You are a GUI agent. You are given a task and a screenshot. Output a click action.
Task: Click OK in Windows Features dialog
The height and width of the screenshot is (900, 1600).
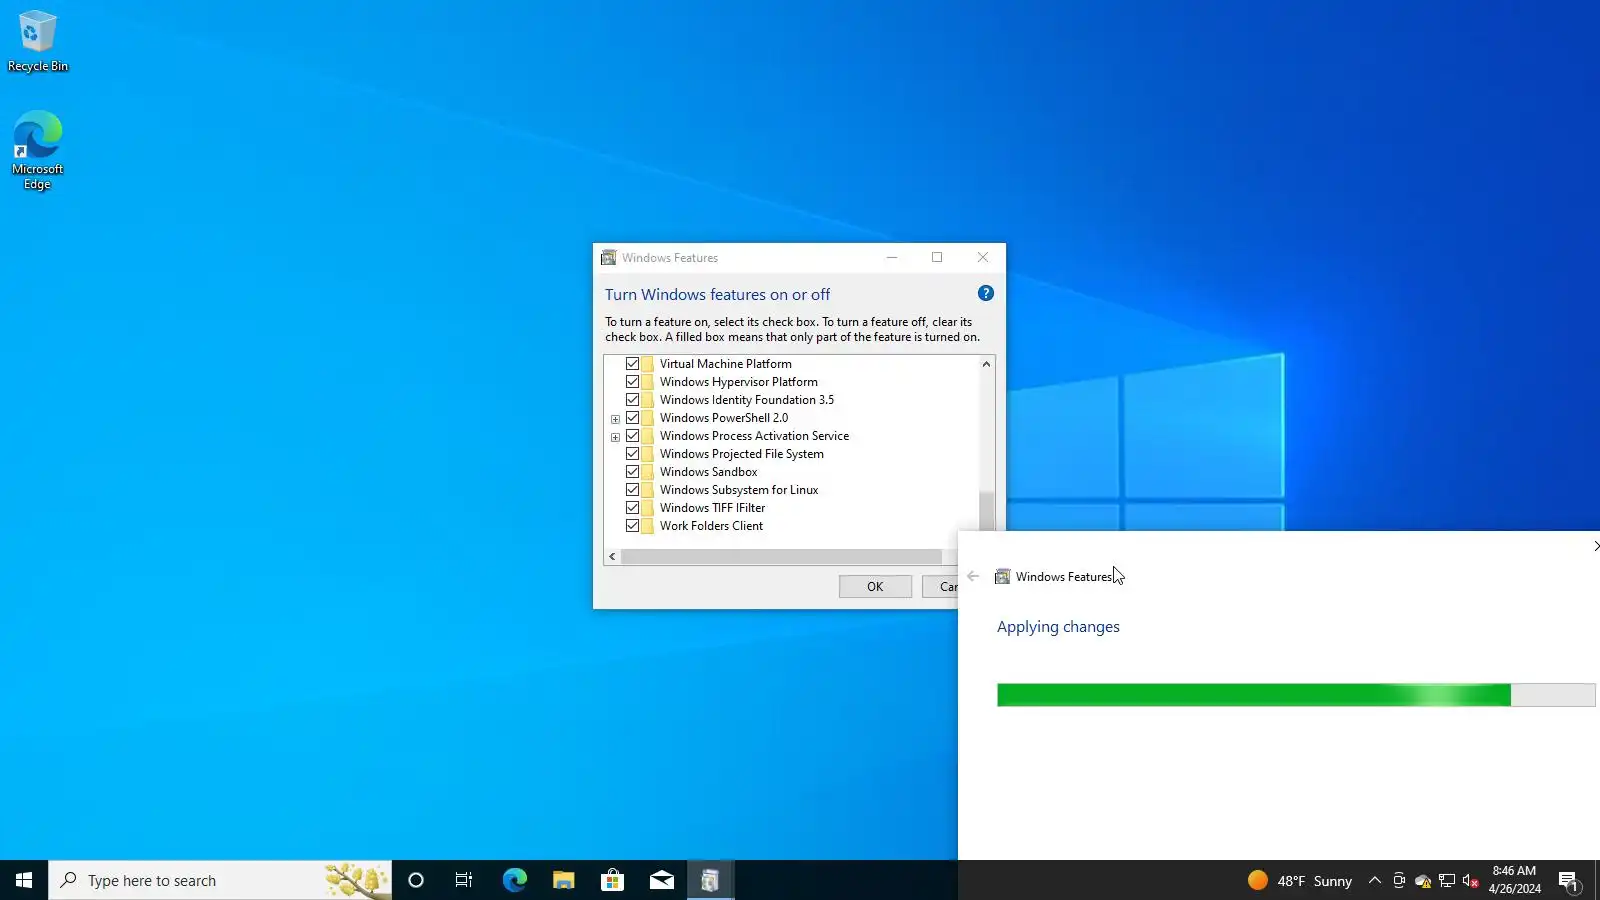coord(875,587)
